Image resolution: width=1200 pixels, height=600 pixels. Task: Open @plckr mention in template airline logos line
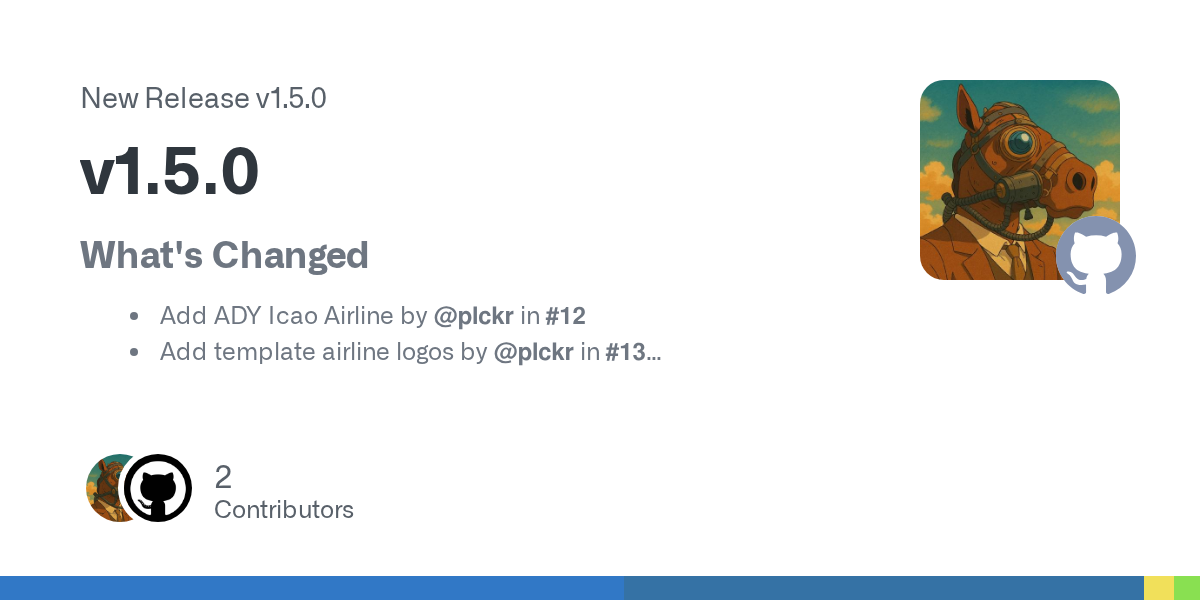534,351
